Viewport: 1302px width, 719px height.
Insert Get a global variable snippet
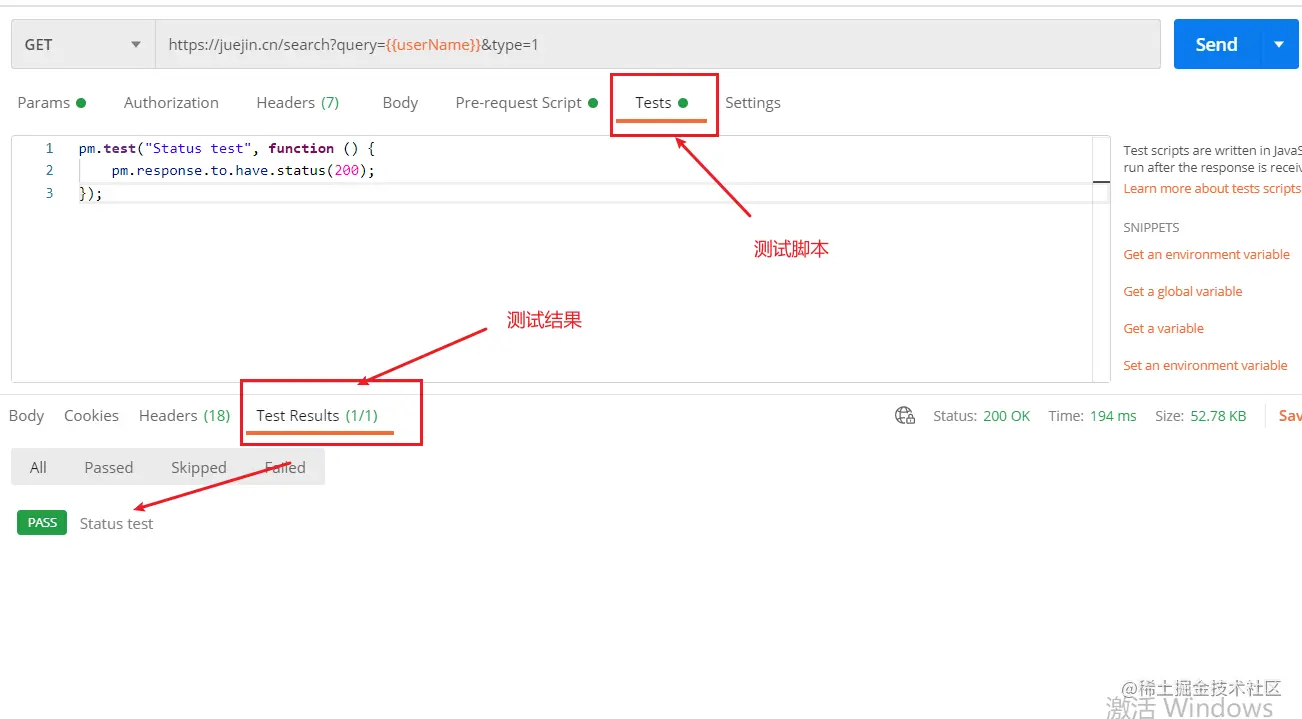[1183, 292]
